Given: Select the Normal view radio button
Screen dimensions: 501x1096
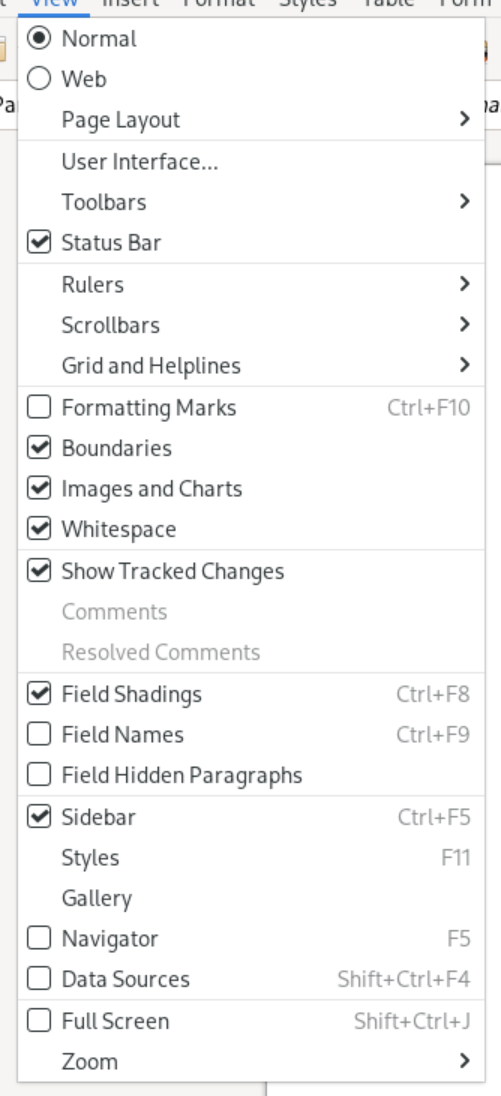Looking at the screenshot, I should click(x=38, y=38).
